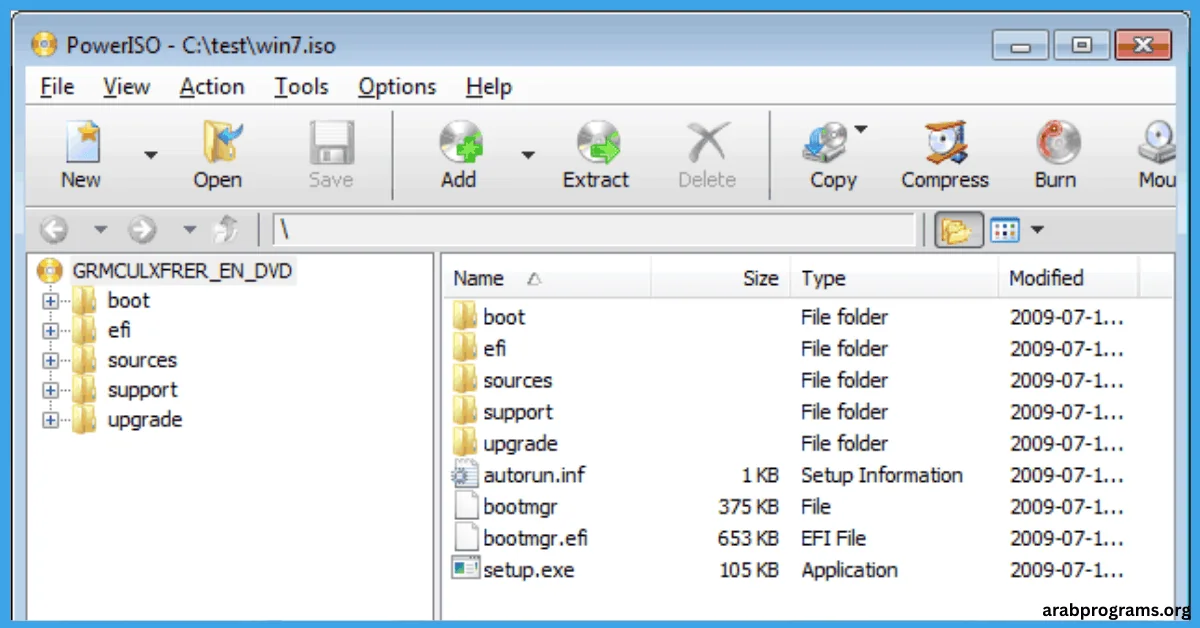The width and height of the screenshot is (1200, 628).
Task: Click the PowerISO title bar disc icon
Action: pyautogui.click(x=45, y=45)
